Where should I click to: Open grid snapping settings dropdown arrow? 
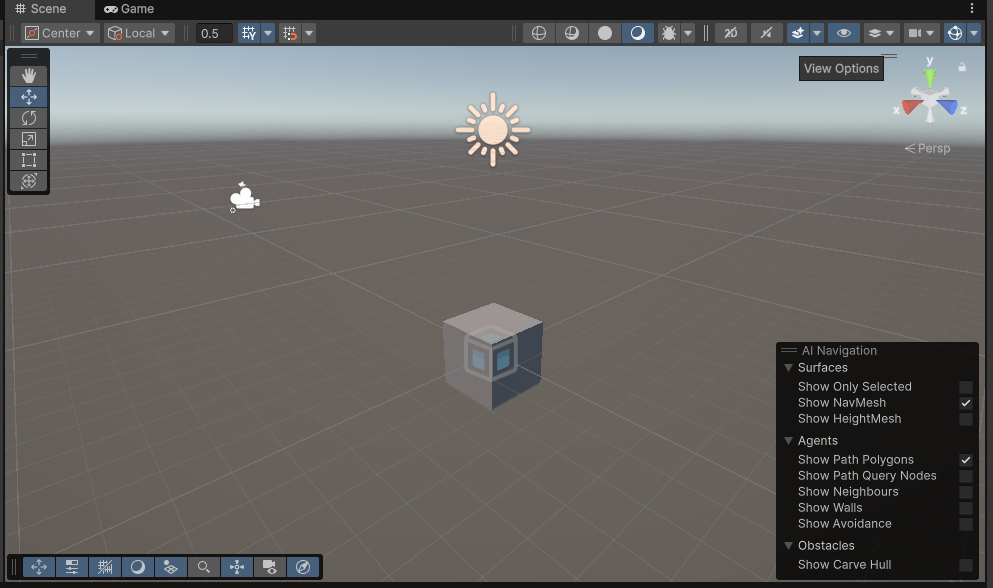309,33
